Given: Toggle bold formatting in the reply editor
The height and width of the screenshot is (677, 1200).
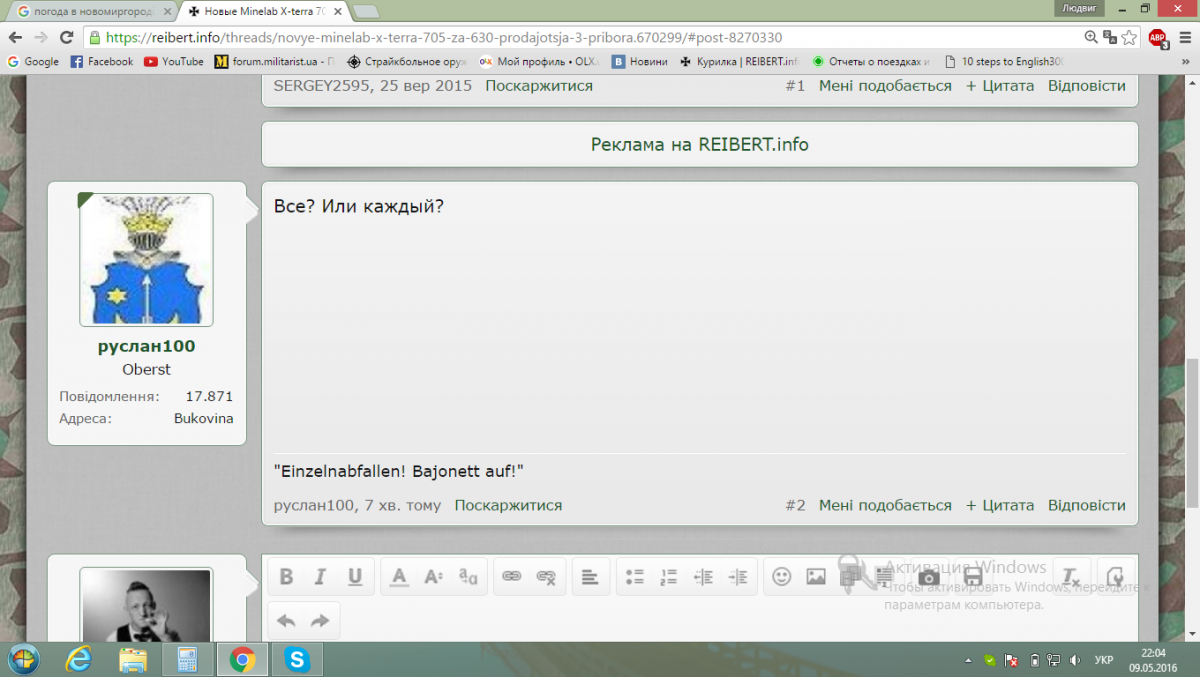Looking at the screenshot, I should click(x=286, y=577).
